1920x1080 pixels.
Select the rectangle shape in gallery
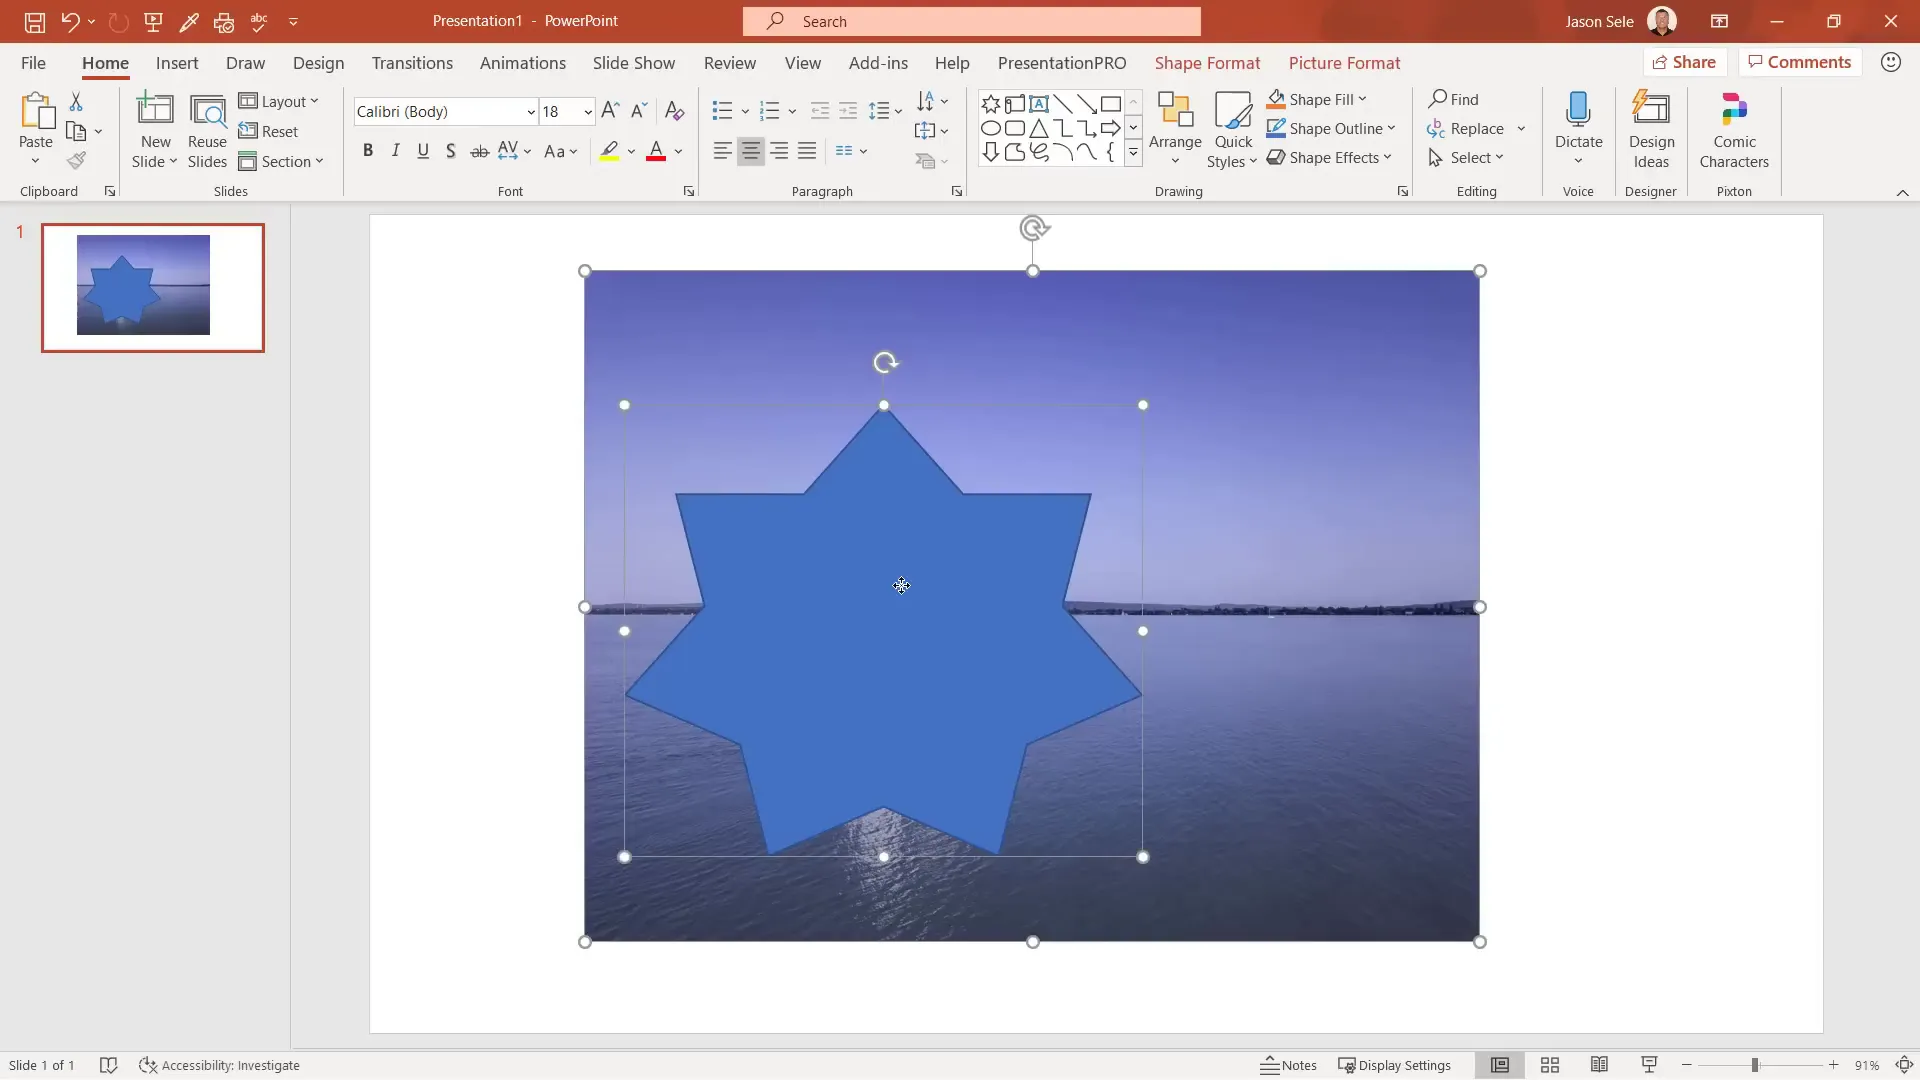tap(1110, 104)
